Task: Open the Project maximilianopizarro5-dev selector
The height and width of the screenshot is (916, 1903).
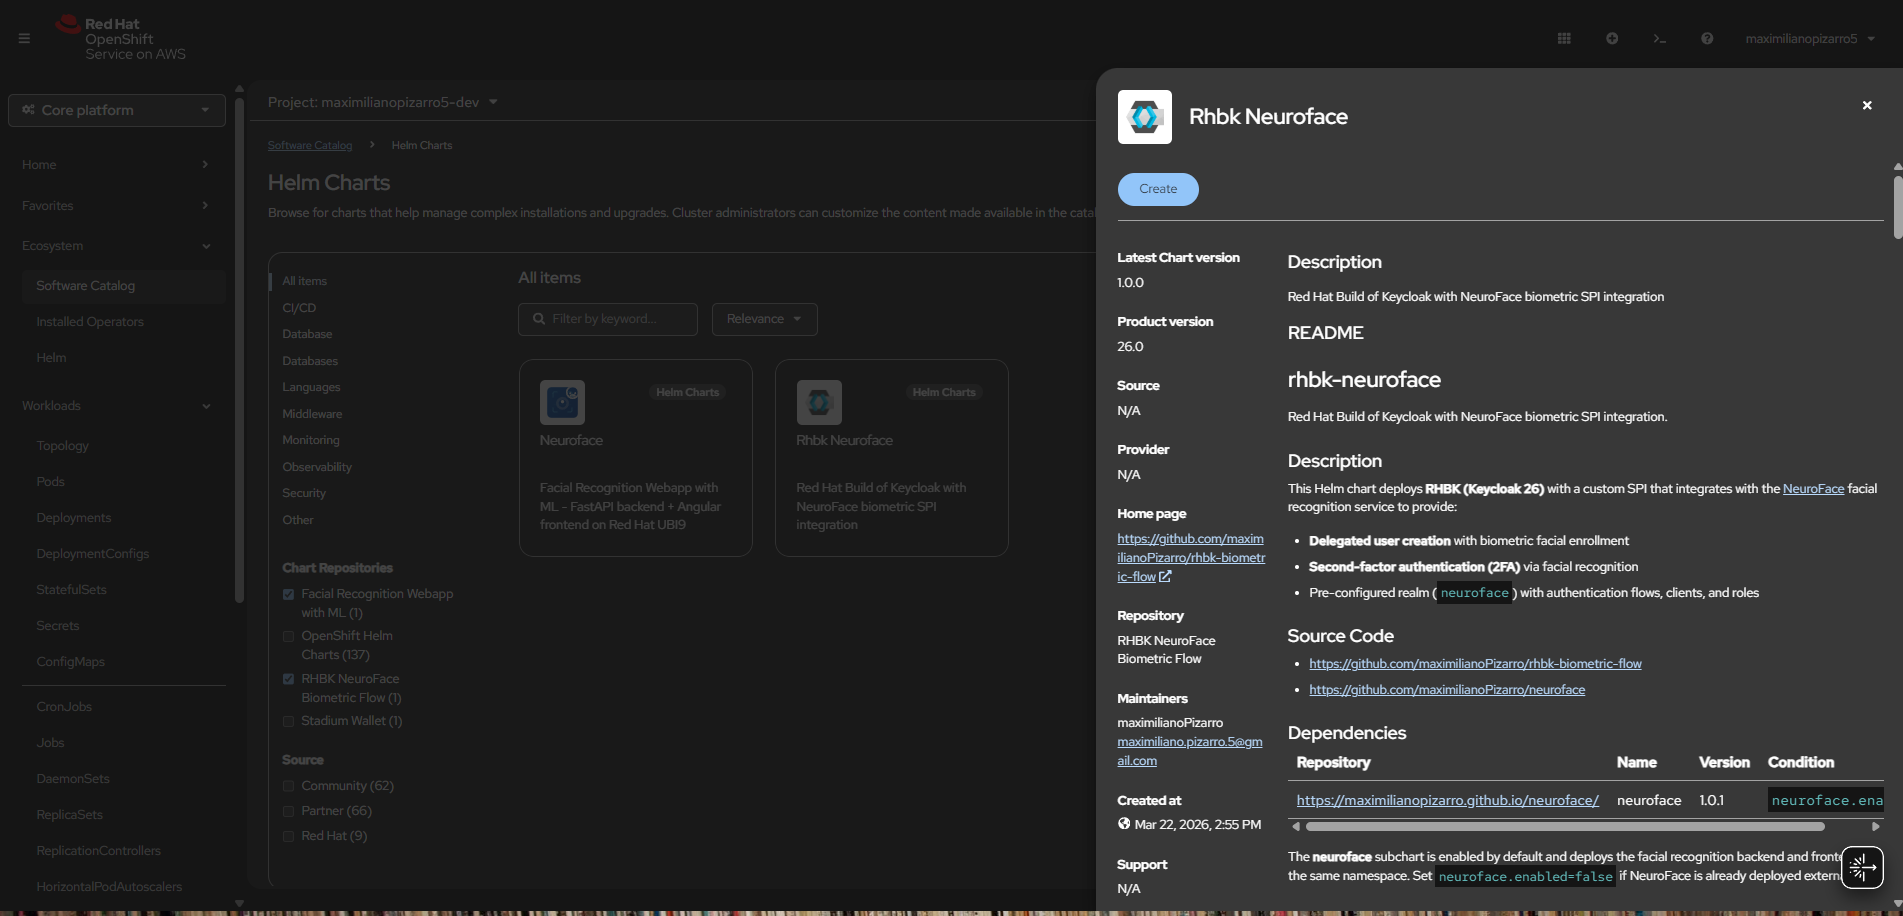Action: coord(382,102)
